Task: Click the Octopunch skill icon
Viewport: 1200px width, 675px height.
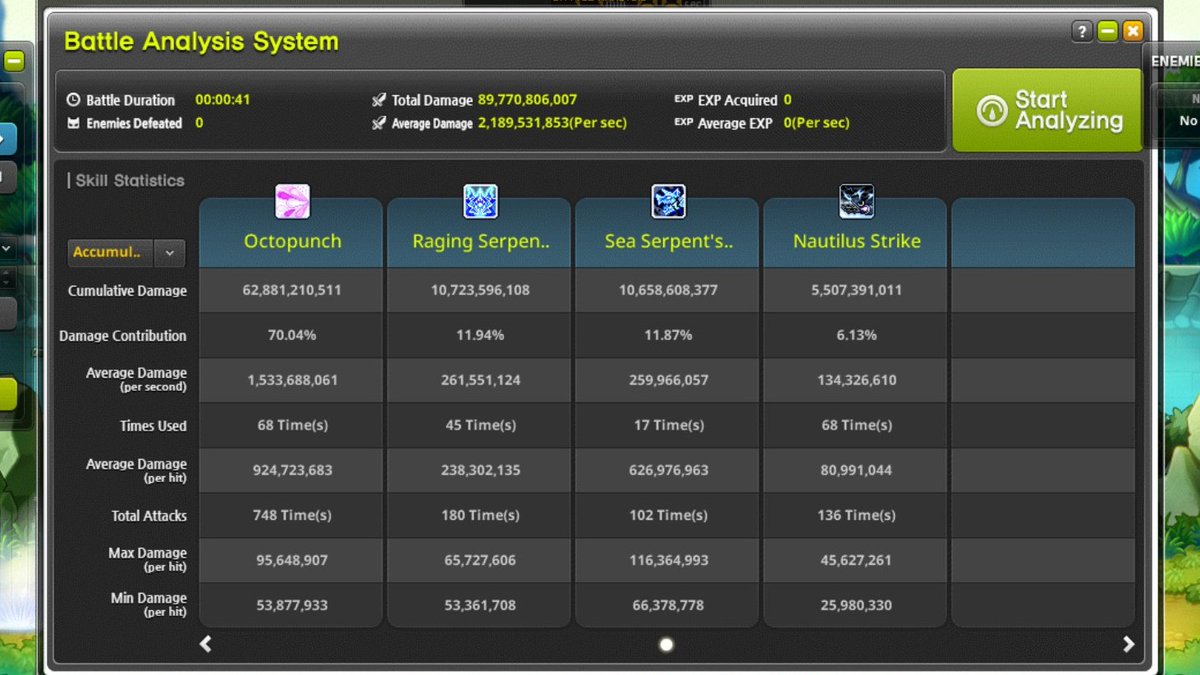Action: (292, 201)
